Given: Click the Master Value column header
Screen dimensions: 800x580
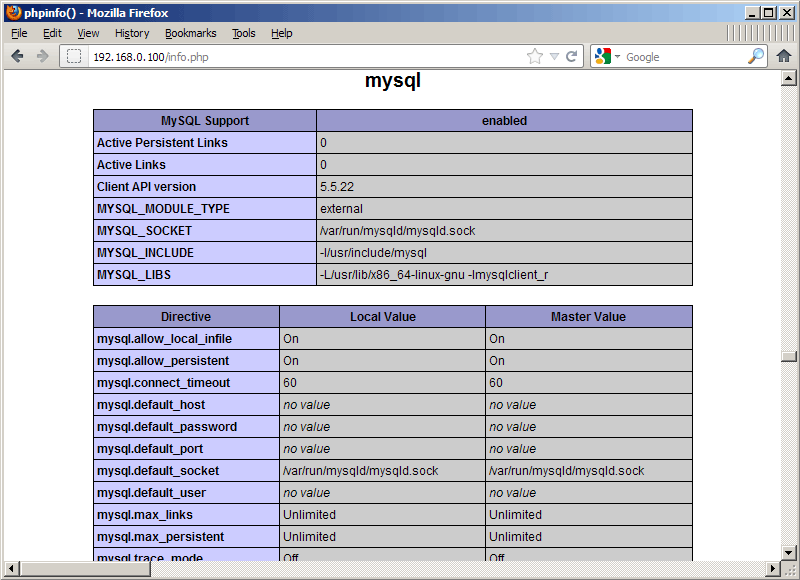Looking at the screenshot, I should click(588, 317).
